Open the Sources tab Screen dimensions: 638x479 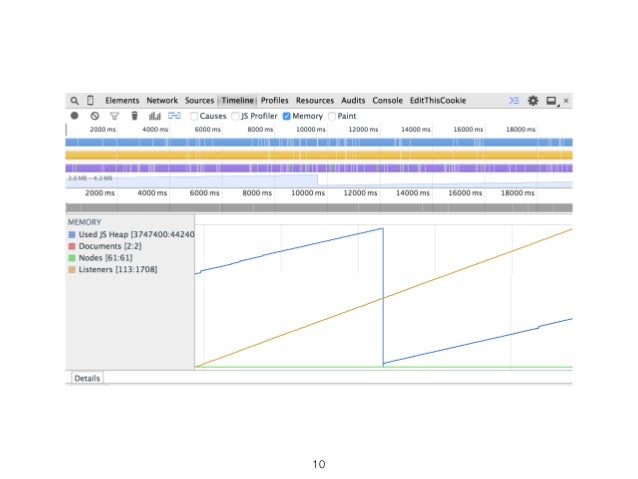[x=199, y=101]
